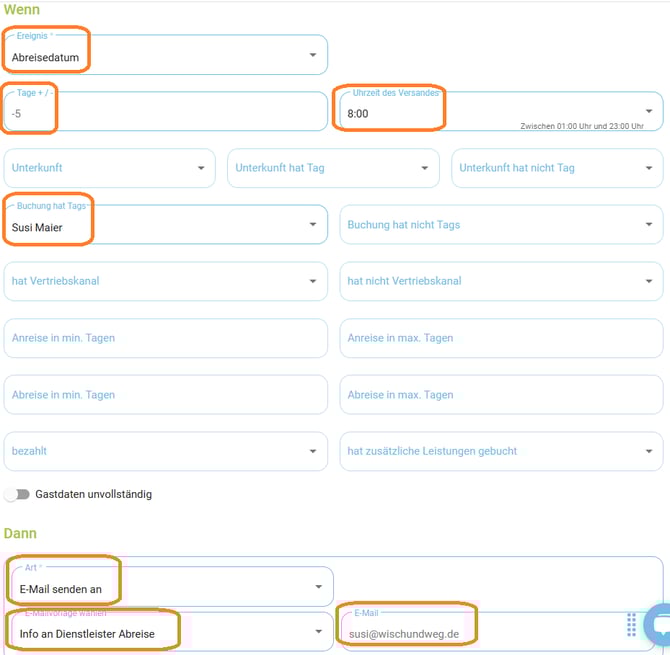This screenshot has height=655, width=670.
Task: Open the chat support bubble icon
Action: pos(659,622)
